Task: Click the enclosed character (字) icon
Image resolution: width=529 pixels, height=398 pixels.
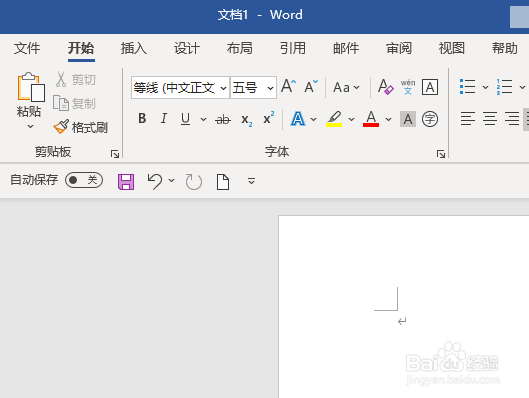Action: click(430, 119)
